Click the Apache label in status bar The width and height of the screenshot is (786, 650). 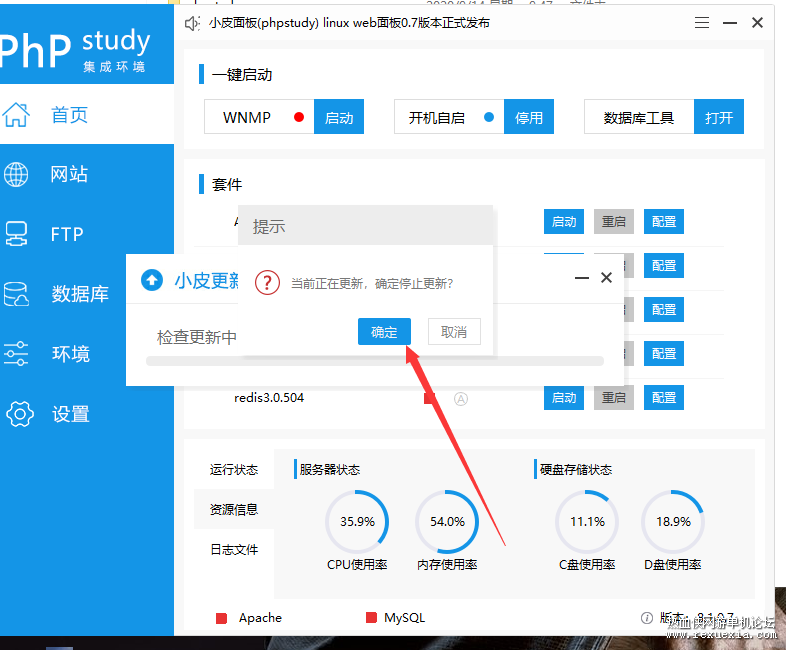click(x=260, y=618)
